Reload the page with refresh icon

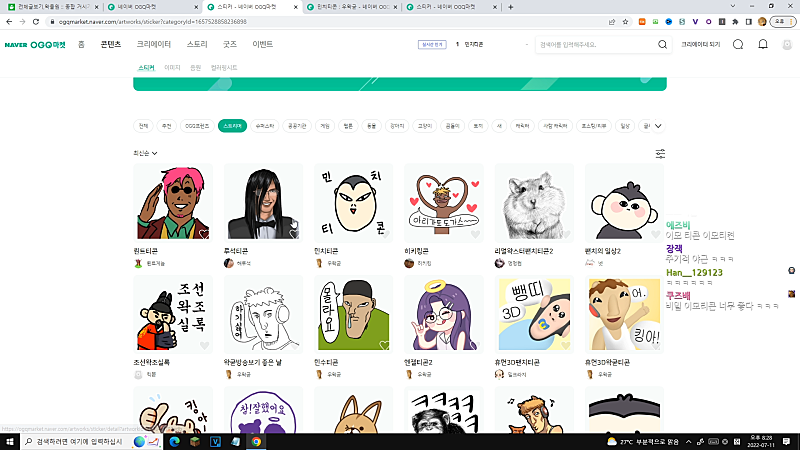(x=36, y=22)
